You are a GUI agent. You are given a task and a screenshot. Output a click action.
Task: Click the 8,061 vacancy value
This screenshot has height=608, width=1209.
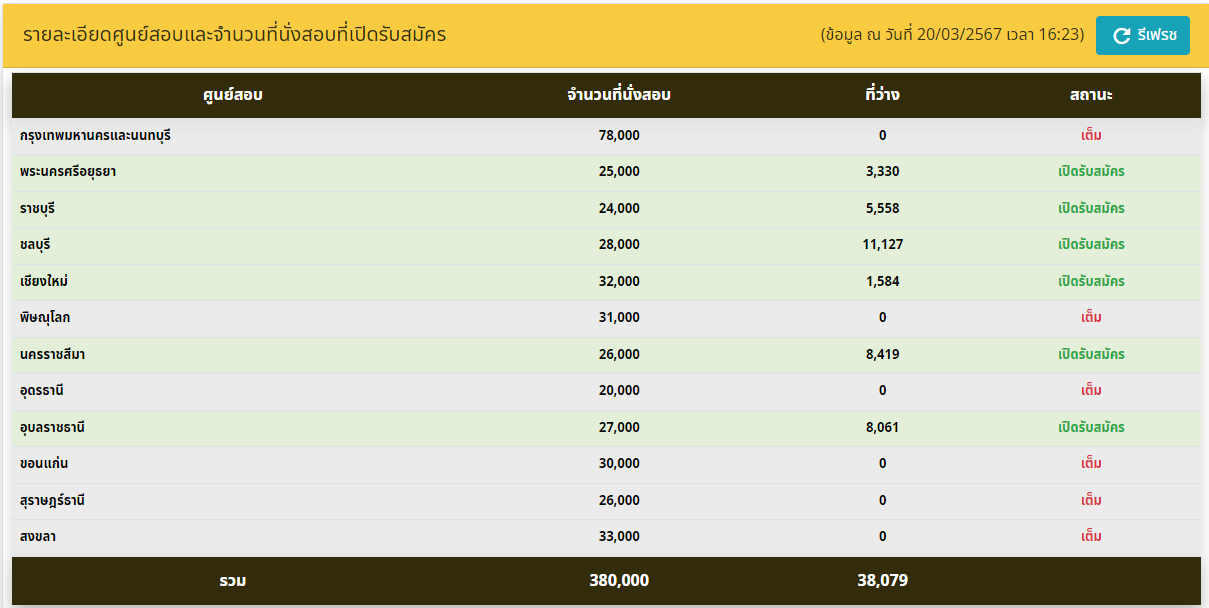pyautogui.click(x=883, y=427)
